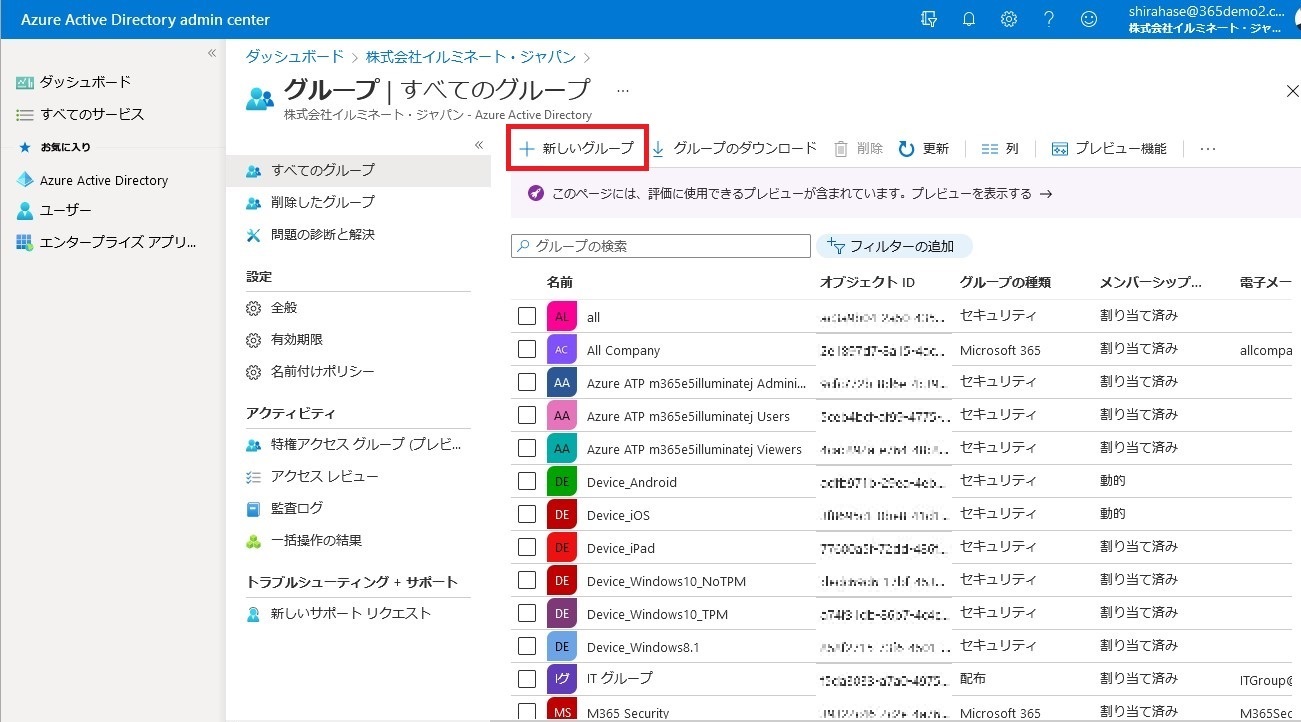The image size is (1301, 722).
Task: Open the Cloud Shell icon in header
Action: tap(929, 19)
